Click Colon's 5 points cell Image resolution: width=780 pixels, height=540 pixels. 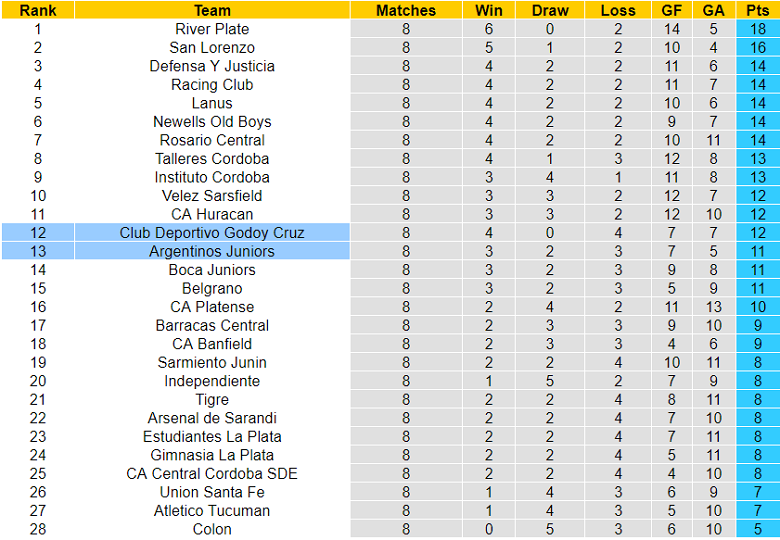(x=758, y=529)
